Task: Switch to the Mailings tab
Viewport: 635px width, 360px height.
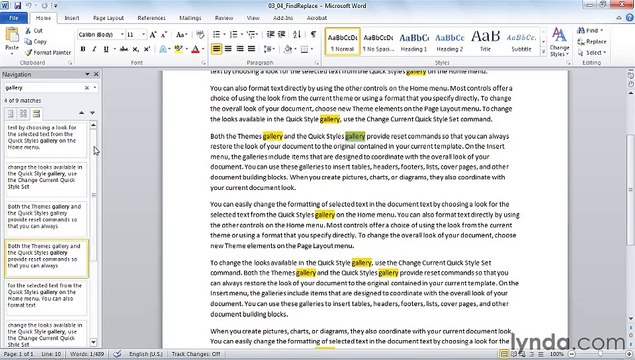Action: [190, 18]
